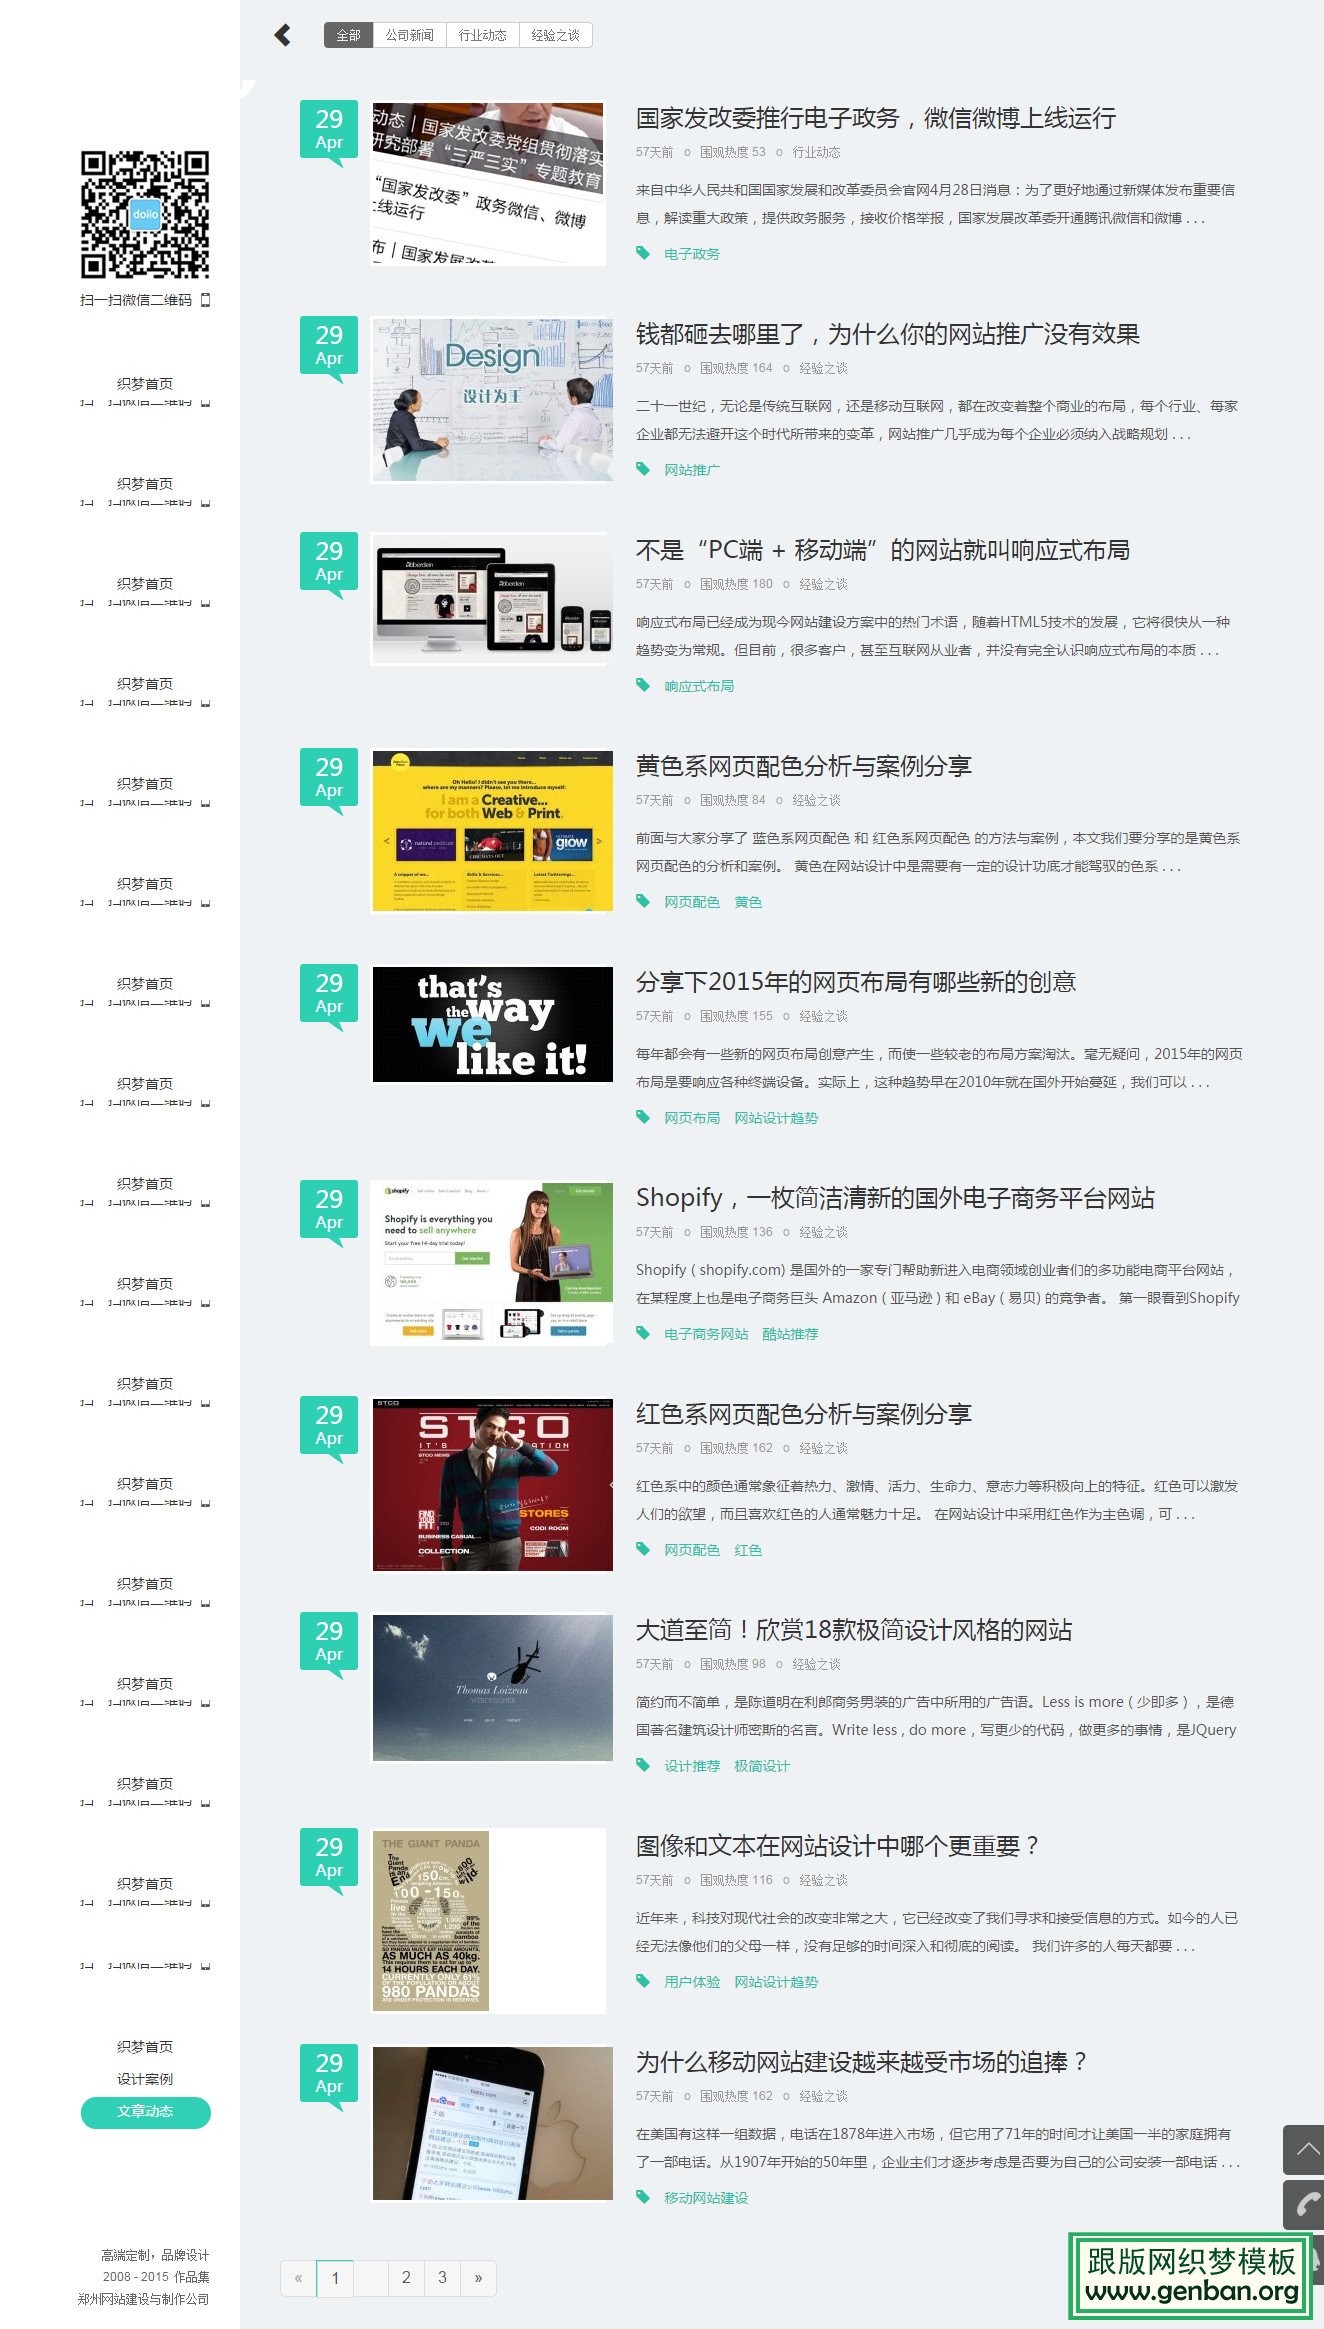Image resolution: width=1324 pixels, height=2329 pixels.
Task: Open the Design 设计为王 thumbnail
Action: (492, 400)
